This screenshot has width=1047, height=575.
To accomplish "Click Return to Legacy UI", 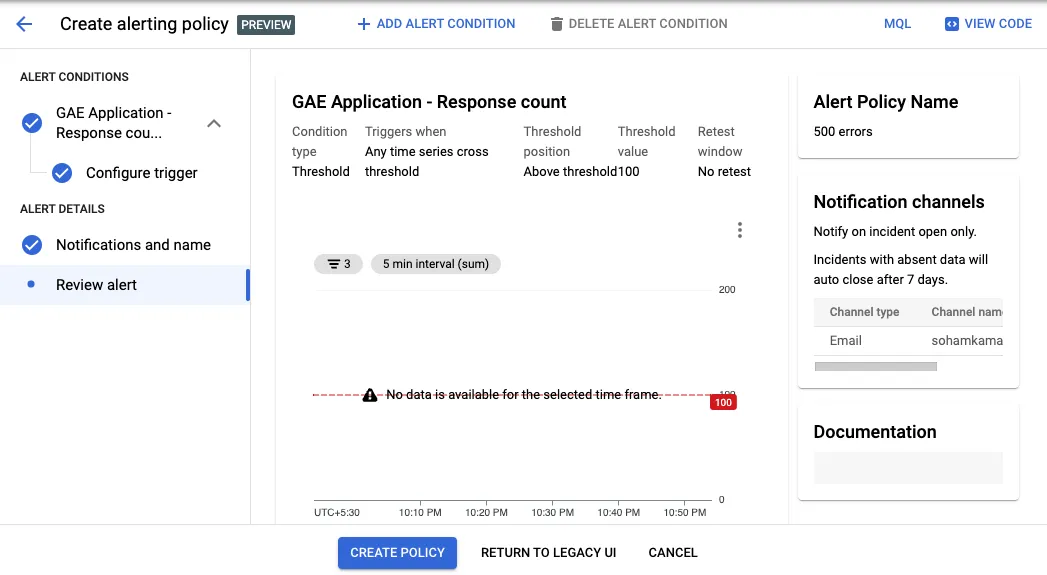I will coord(548,552).
